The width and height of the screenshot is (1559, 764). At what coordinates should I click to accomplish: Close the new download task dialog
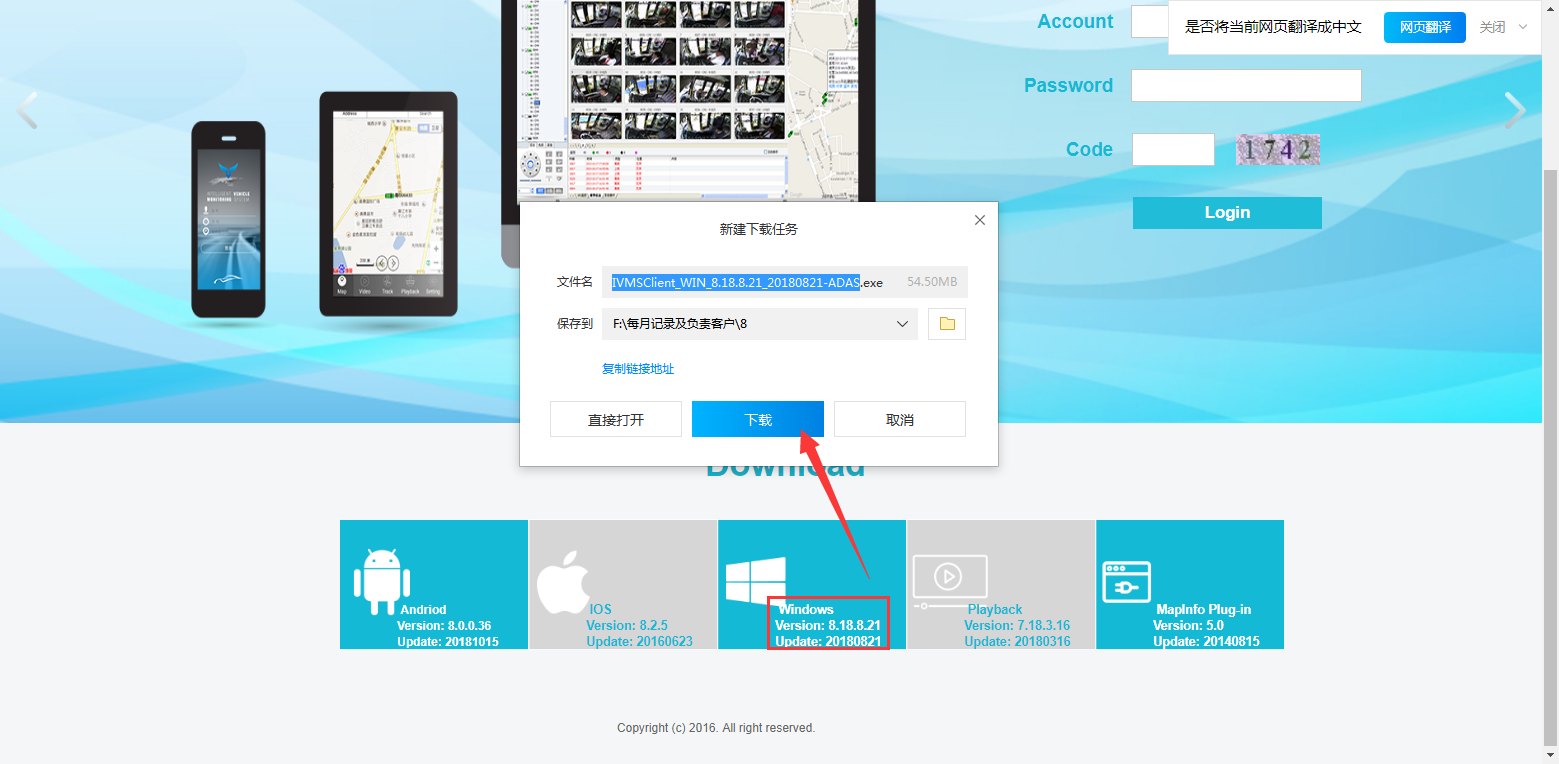click(980, 220)
